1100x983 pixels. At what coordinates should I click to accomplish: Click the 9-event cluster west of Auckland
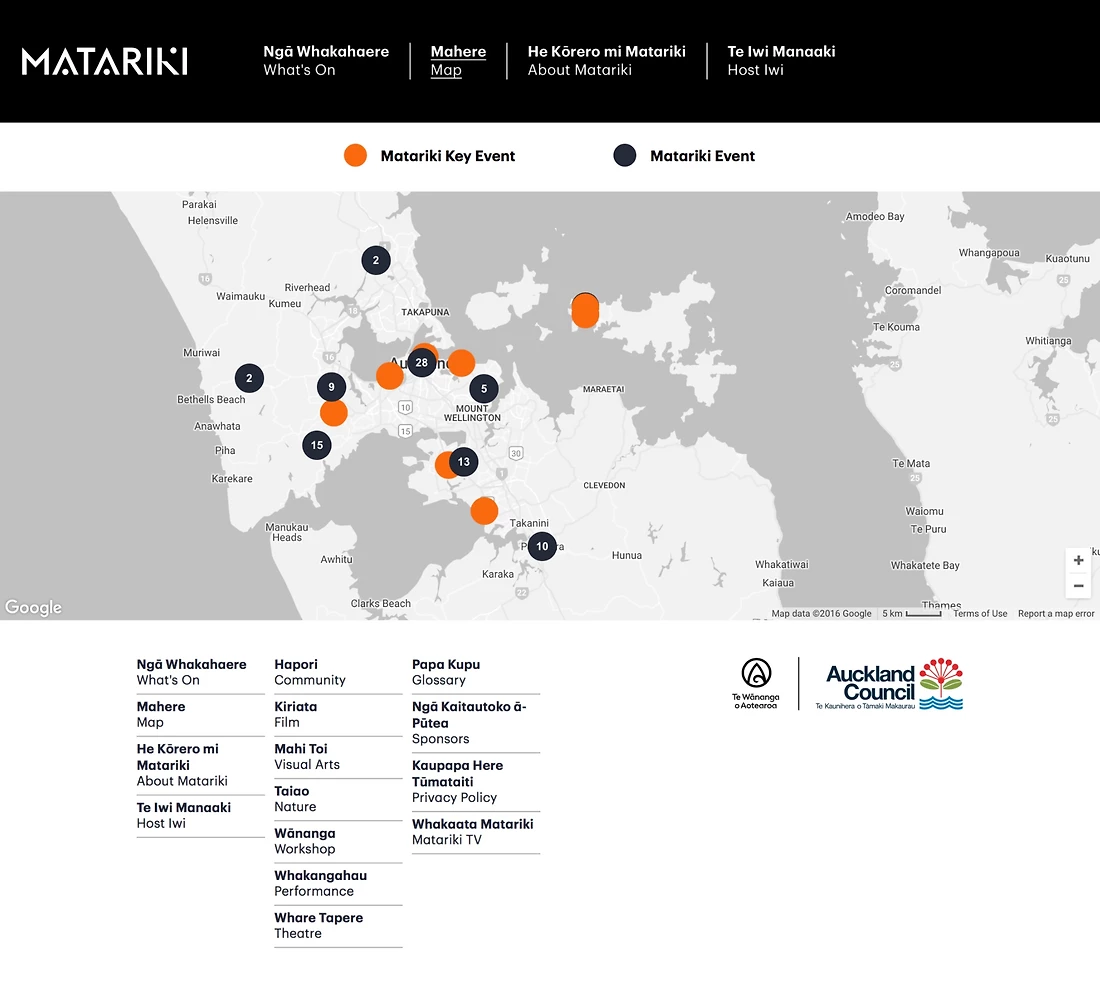331,386
